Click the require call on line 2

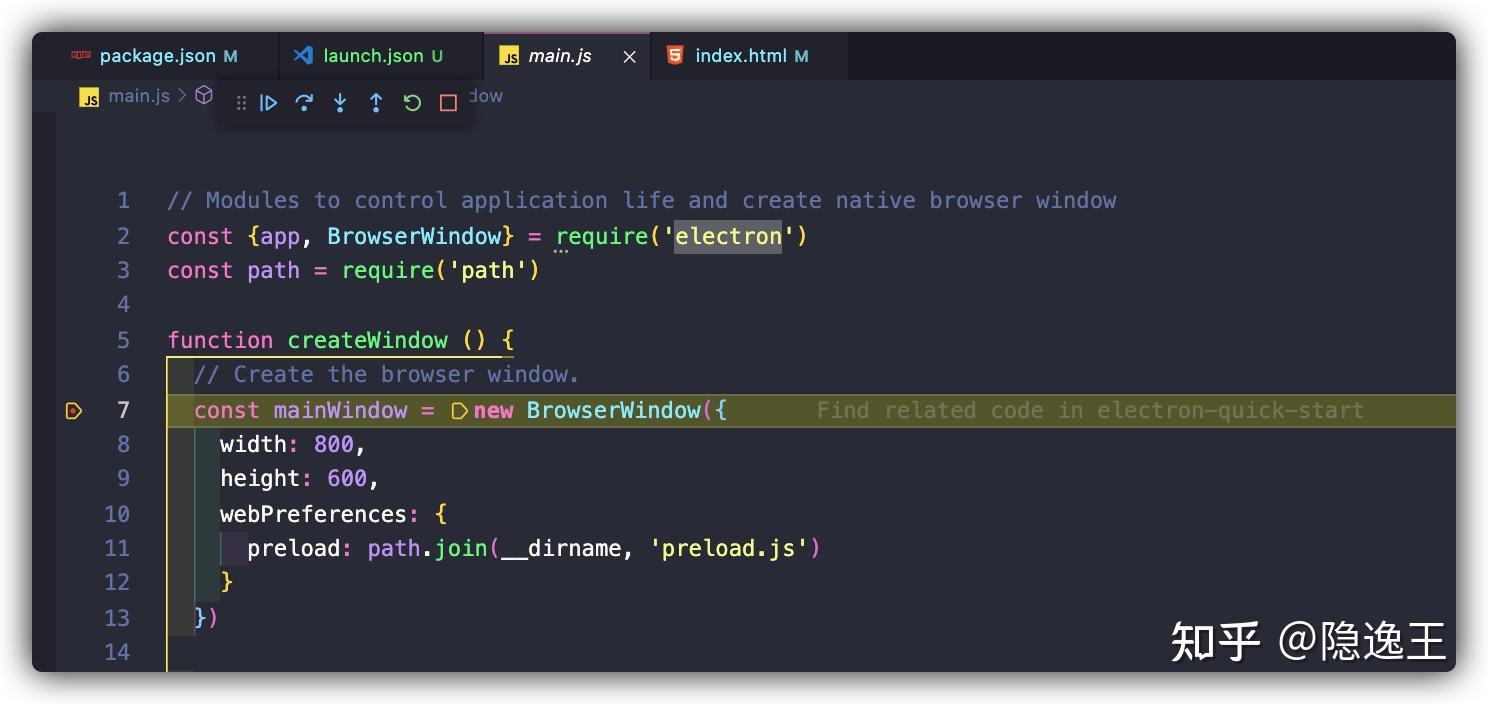click(602, 236)
